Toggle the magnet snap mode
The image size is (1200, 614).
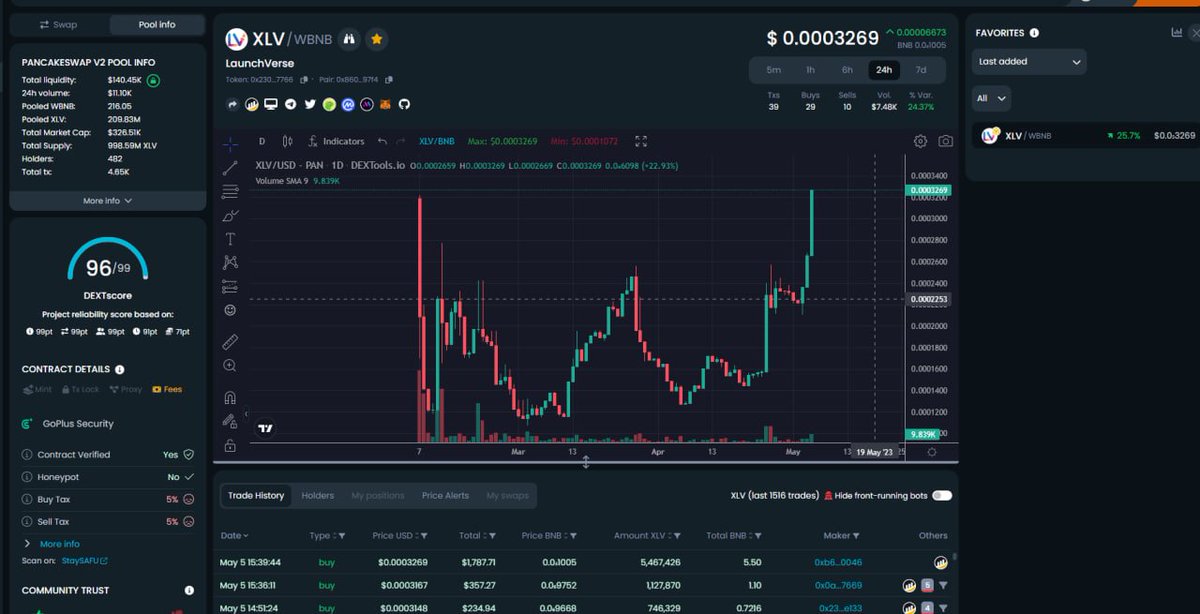[x=230, y=397]
